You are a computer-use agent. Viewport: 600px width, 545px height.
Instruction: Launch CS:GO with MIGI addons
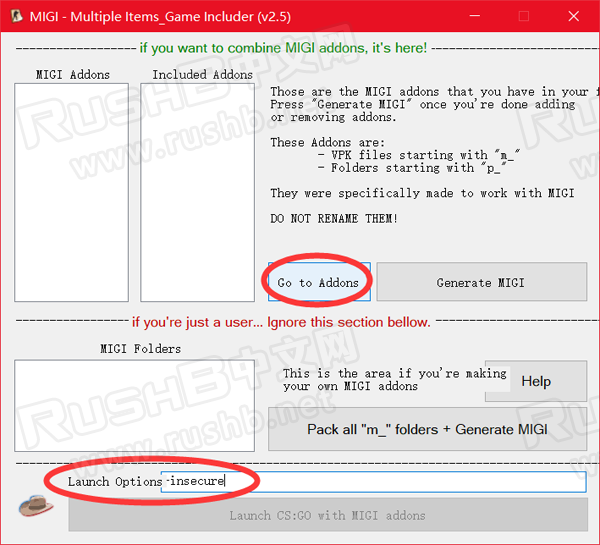click(x=327, y=515)
